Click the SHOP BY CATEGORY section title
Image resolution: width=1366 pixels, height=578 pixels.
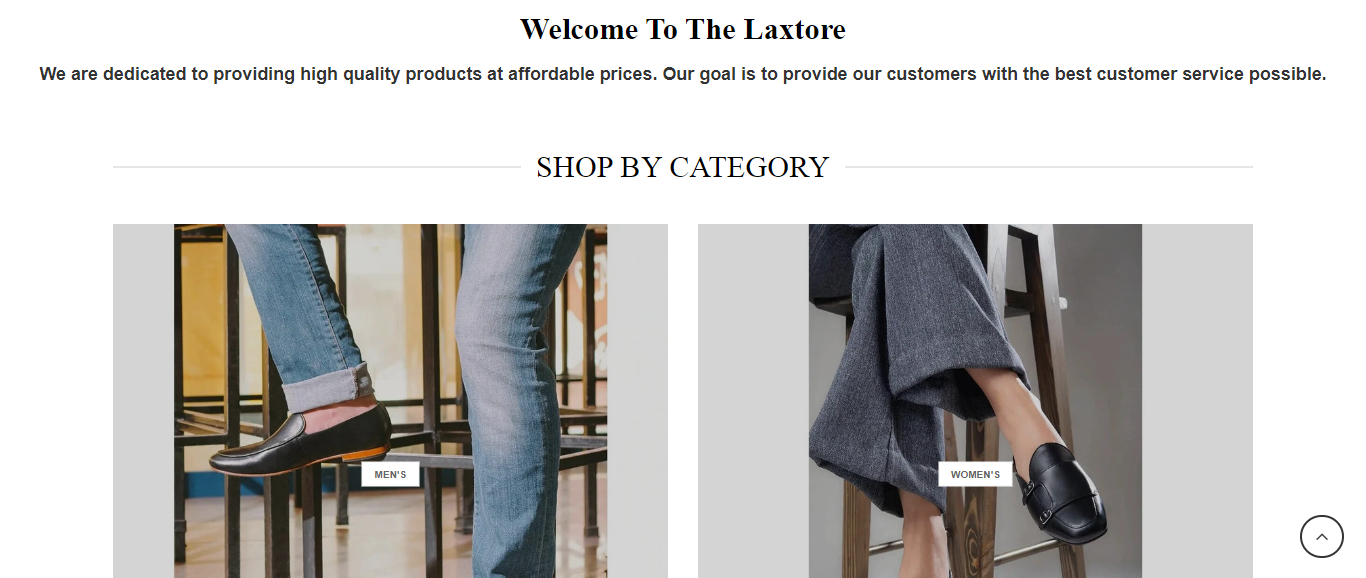pos(683,167)
